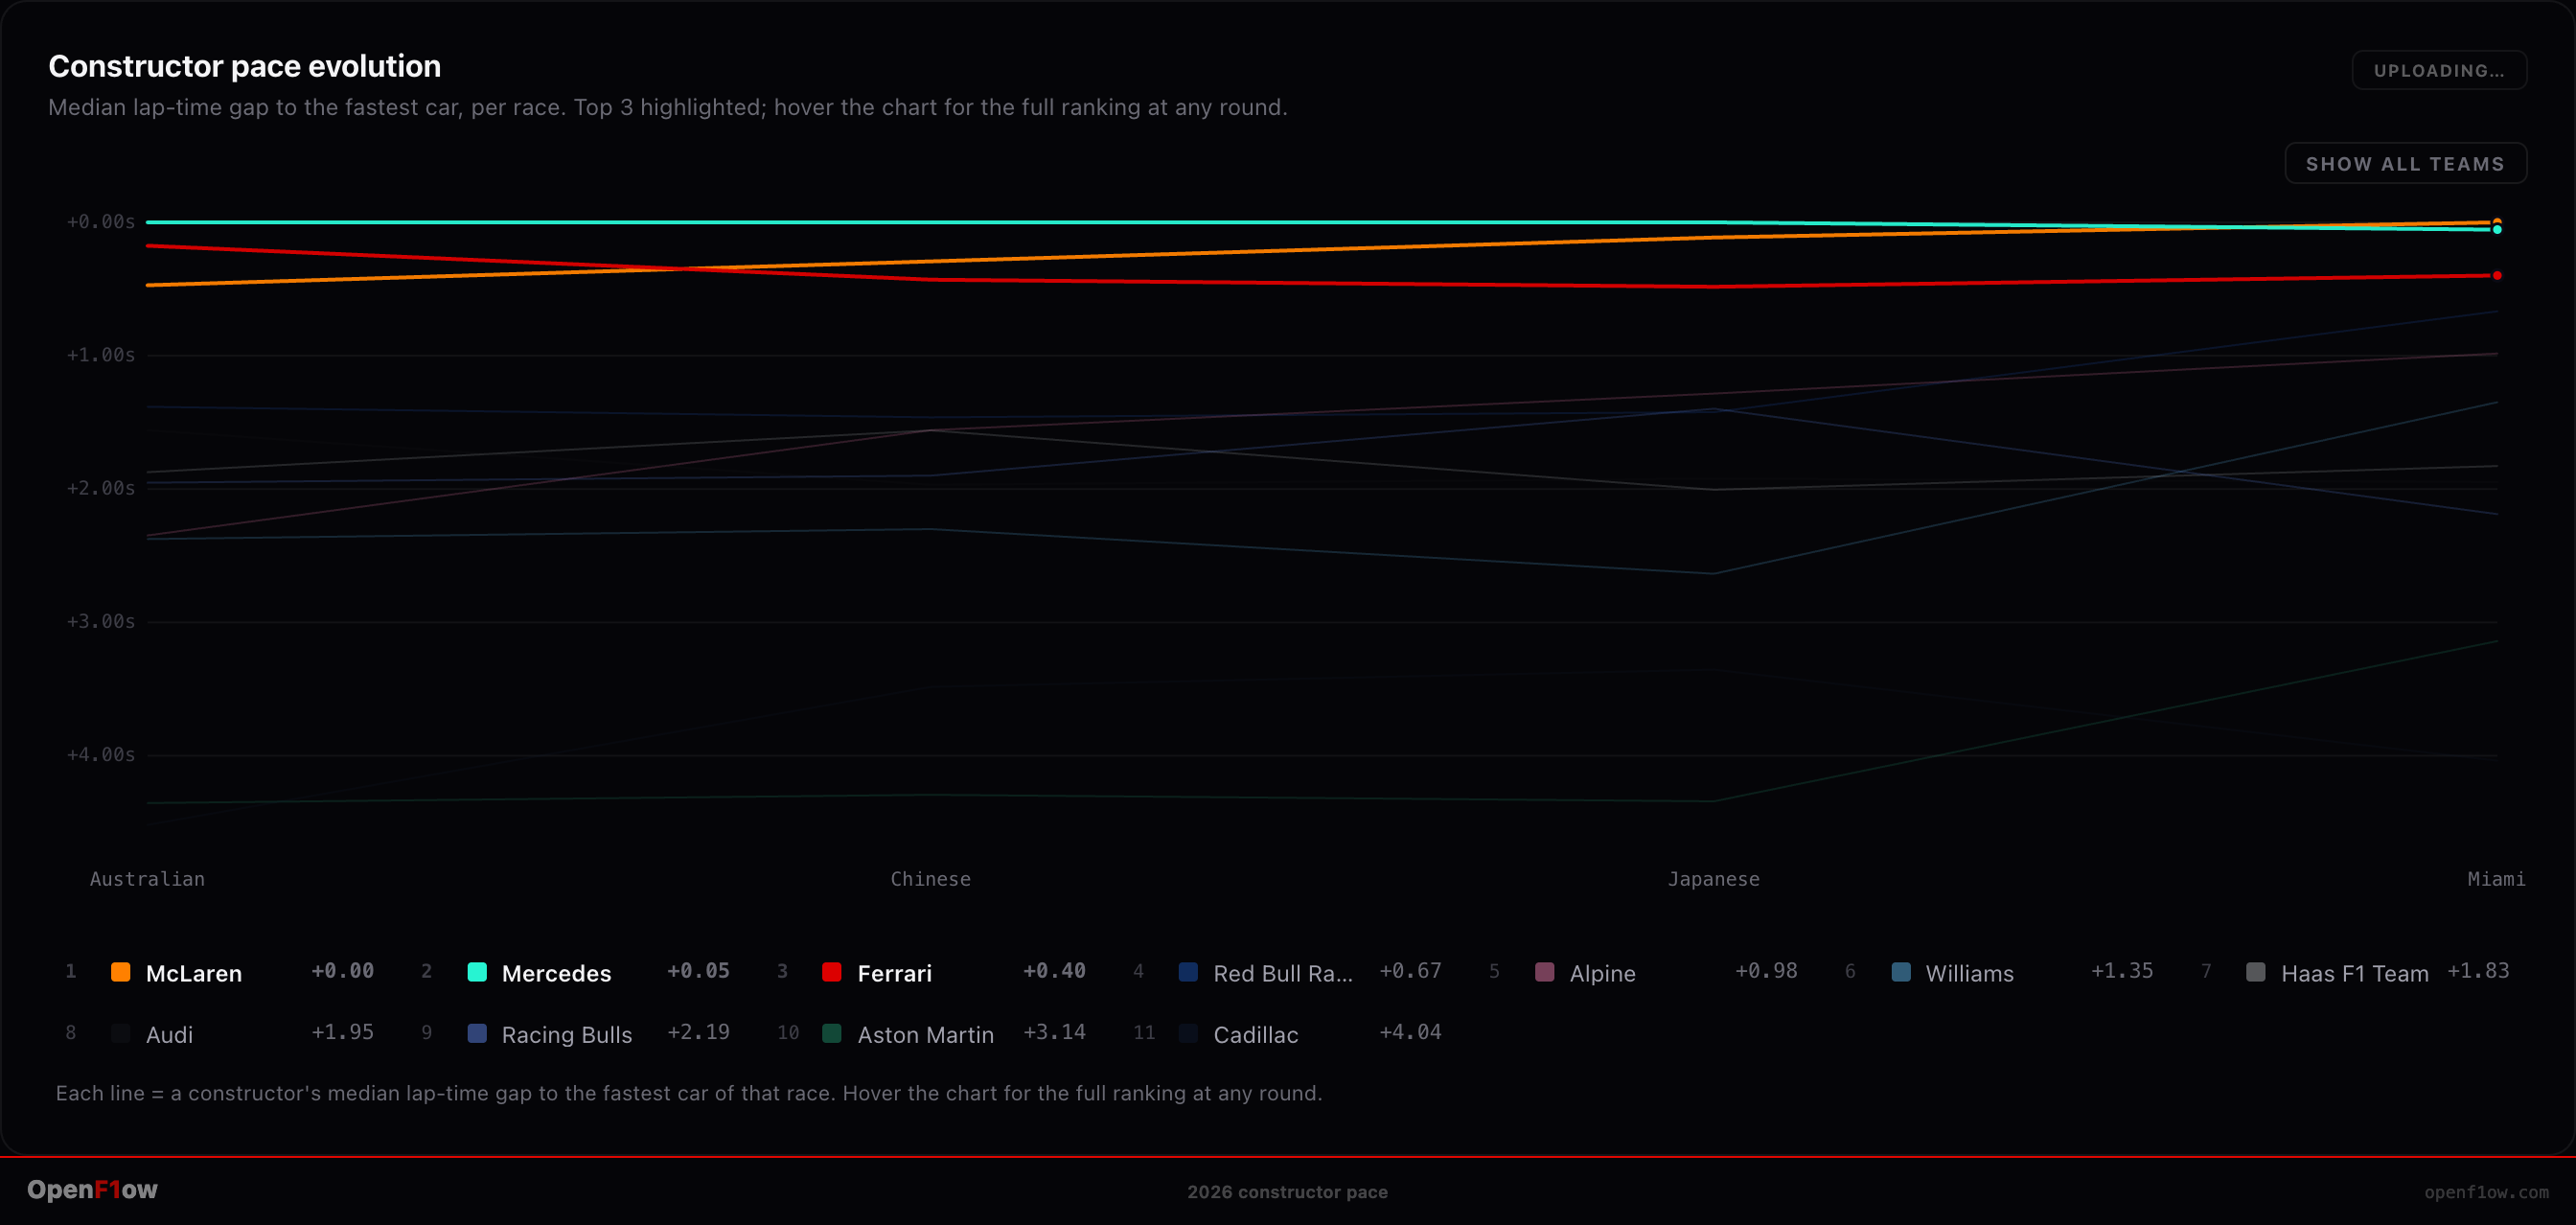This screenshot has height=1225, width=2576.
Task: Click Alpine's mauve legend swatch
Action: click(x=1544, y=972)
